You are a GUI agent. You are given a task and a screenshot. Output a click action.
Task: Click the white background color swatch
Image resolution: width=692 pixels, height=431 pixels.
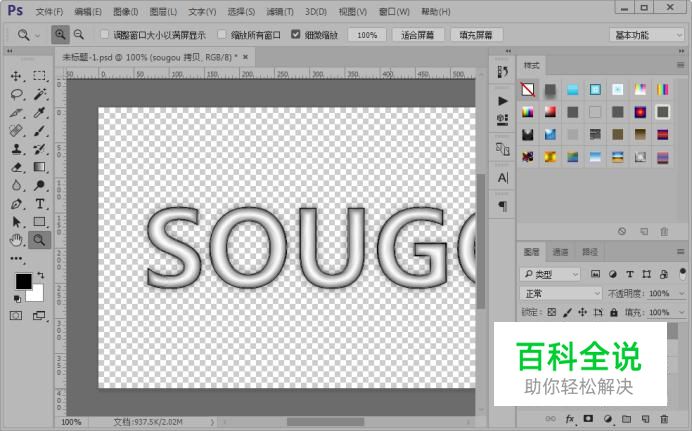[x=37, y=295]
